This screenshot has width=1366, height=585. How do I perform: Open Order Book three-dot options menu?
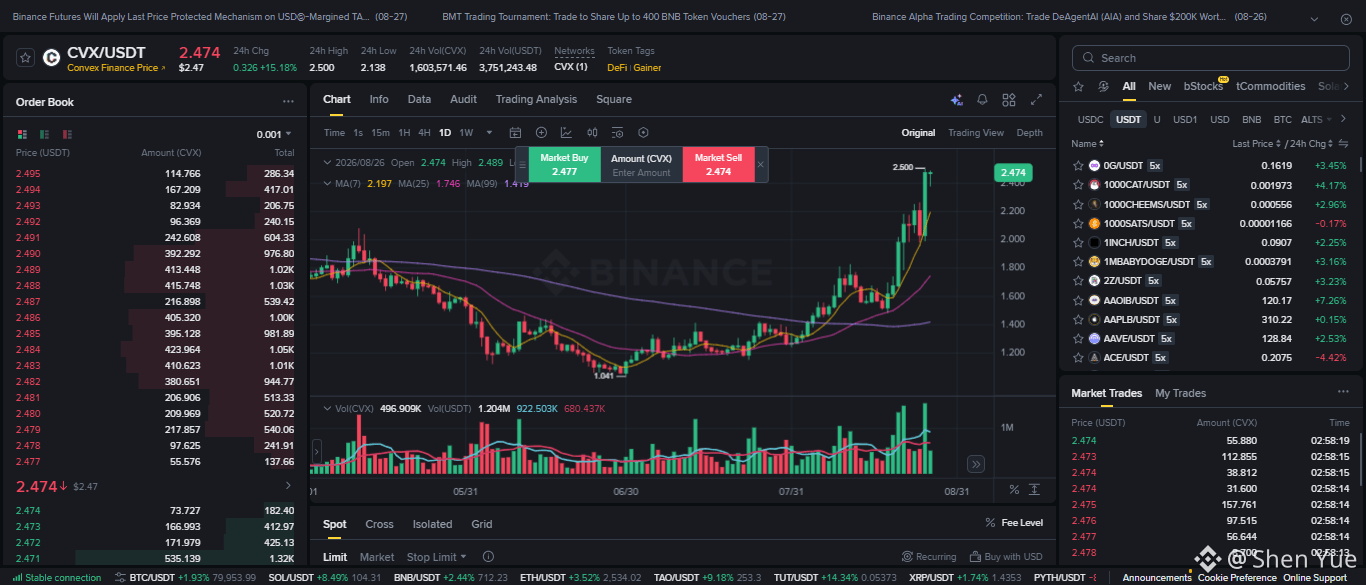[x=288, y=102]
